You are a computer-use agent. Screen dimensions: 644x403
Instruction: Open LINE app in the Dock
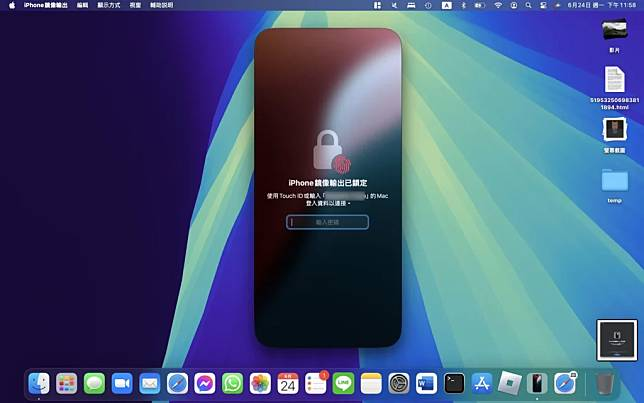[344, 383]
